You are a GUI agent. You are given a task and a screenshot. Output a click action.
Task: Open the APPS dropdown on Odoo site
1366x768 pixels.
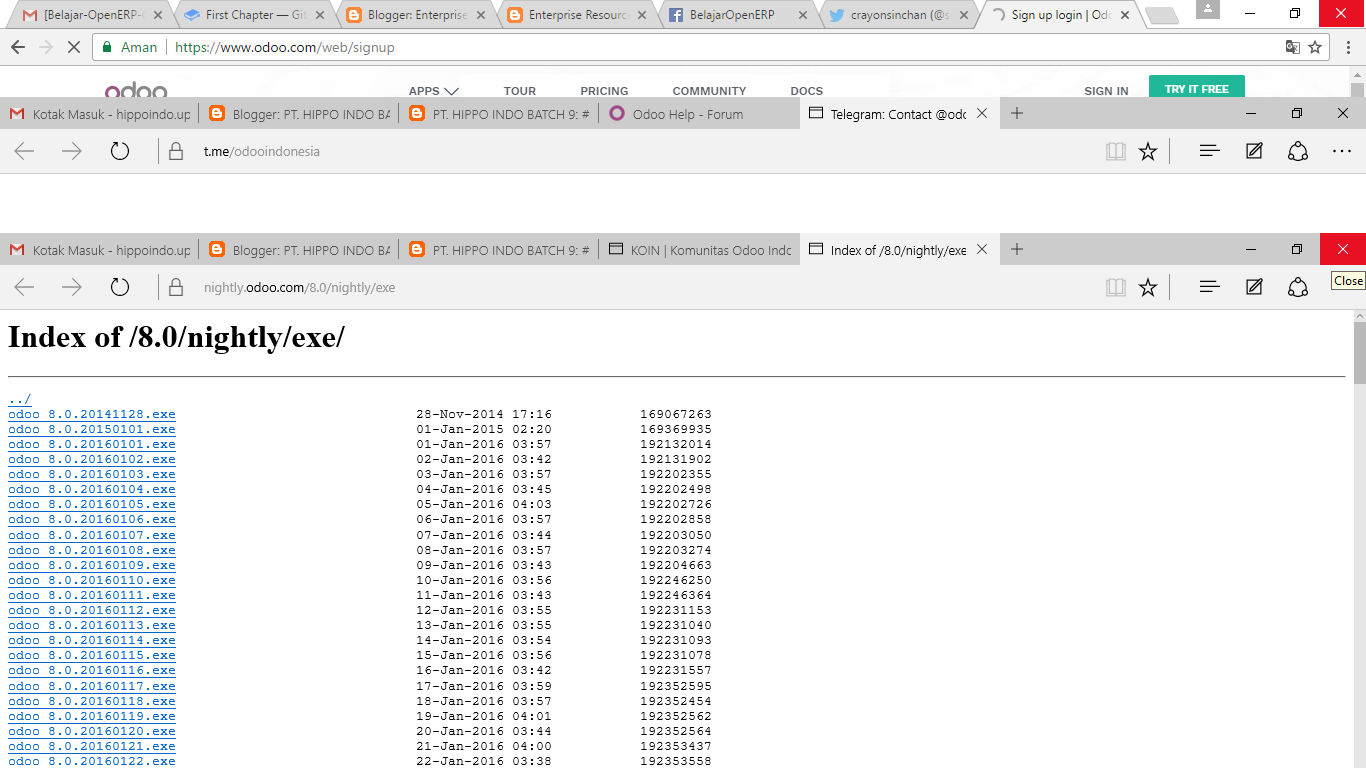(434, 91)
